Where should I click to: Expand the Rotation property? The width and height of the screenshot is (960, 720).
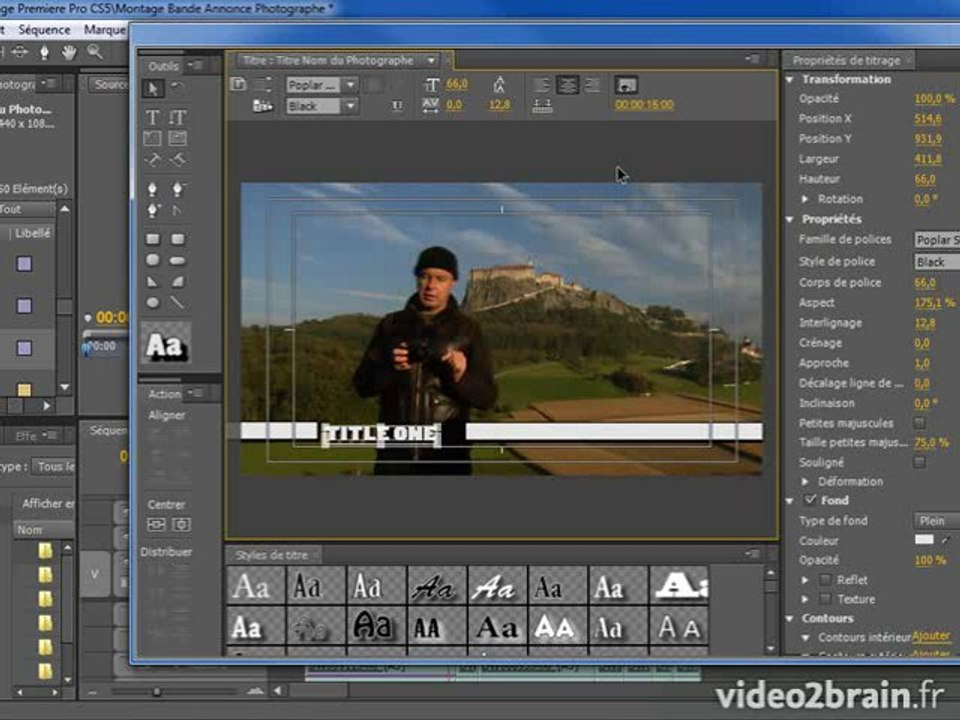click(x=805, y=199)
